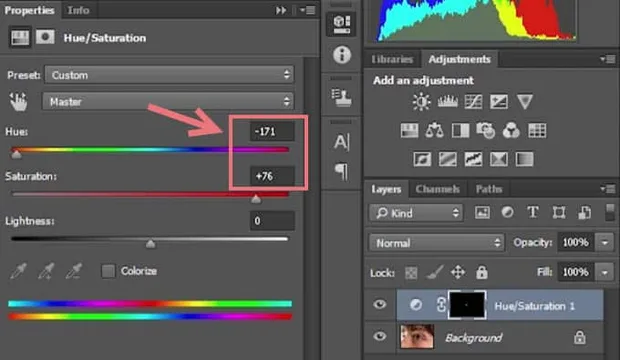
Task: Collapse Properties panel with double arrows
Action: [281, 10]
